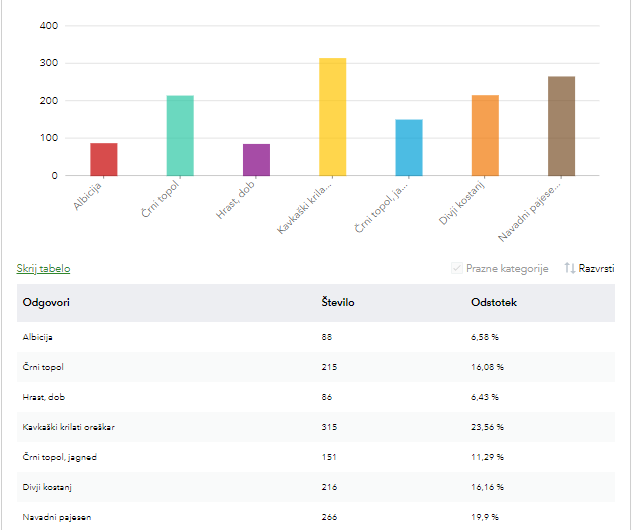Viewport: 632px width, 530px height.
Task: Click the blue Črni topol, jagned bar
Action: 409,148
